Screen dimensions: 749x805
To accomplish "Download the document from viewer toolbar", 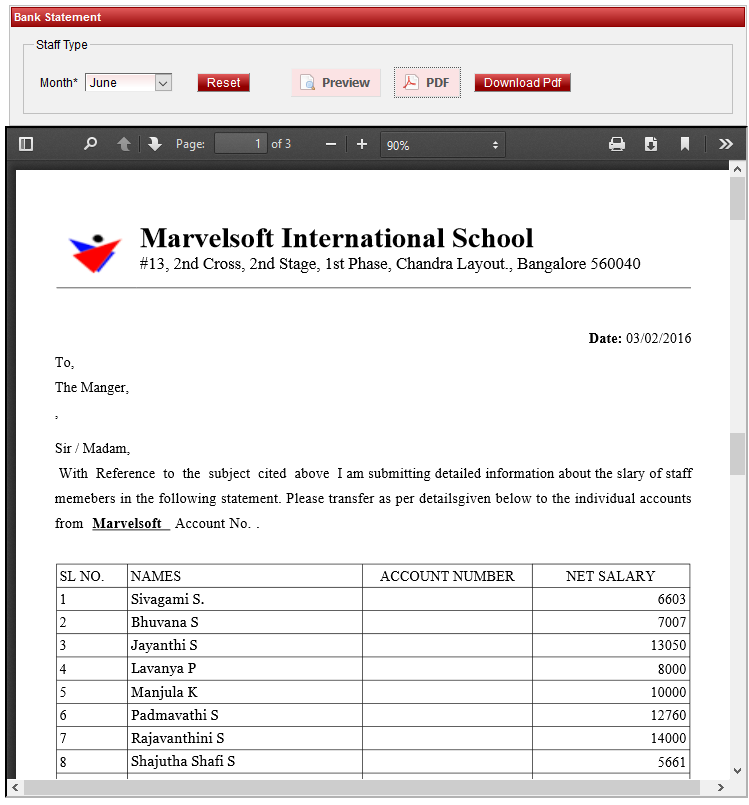I will point(651,144).
